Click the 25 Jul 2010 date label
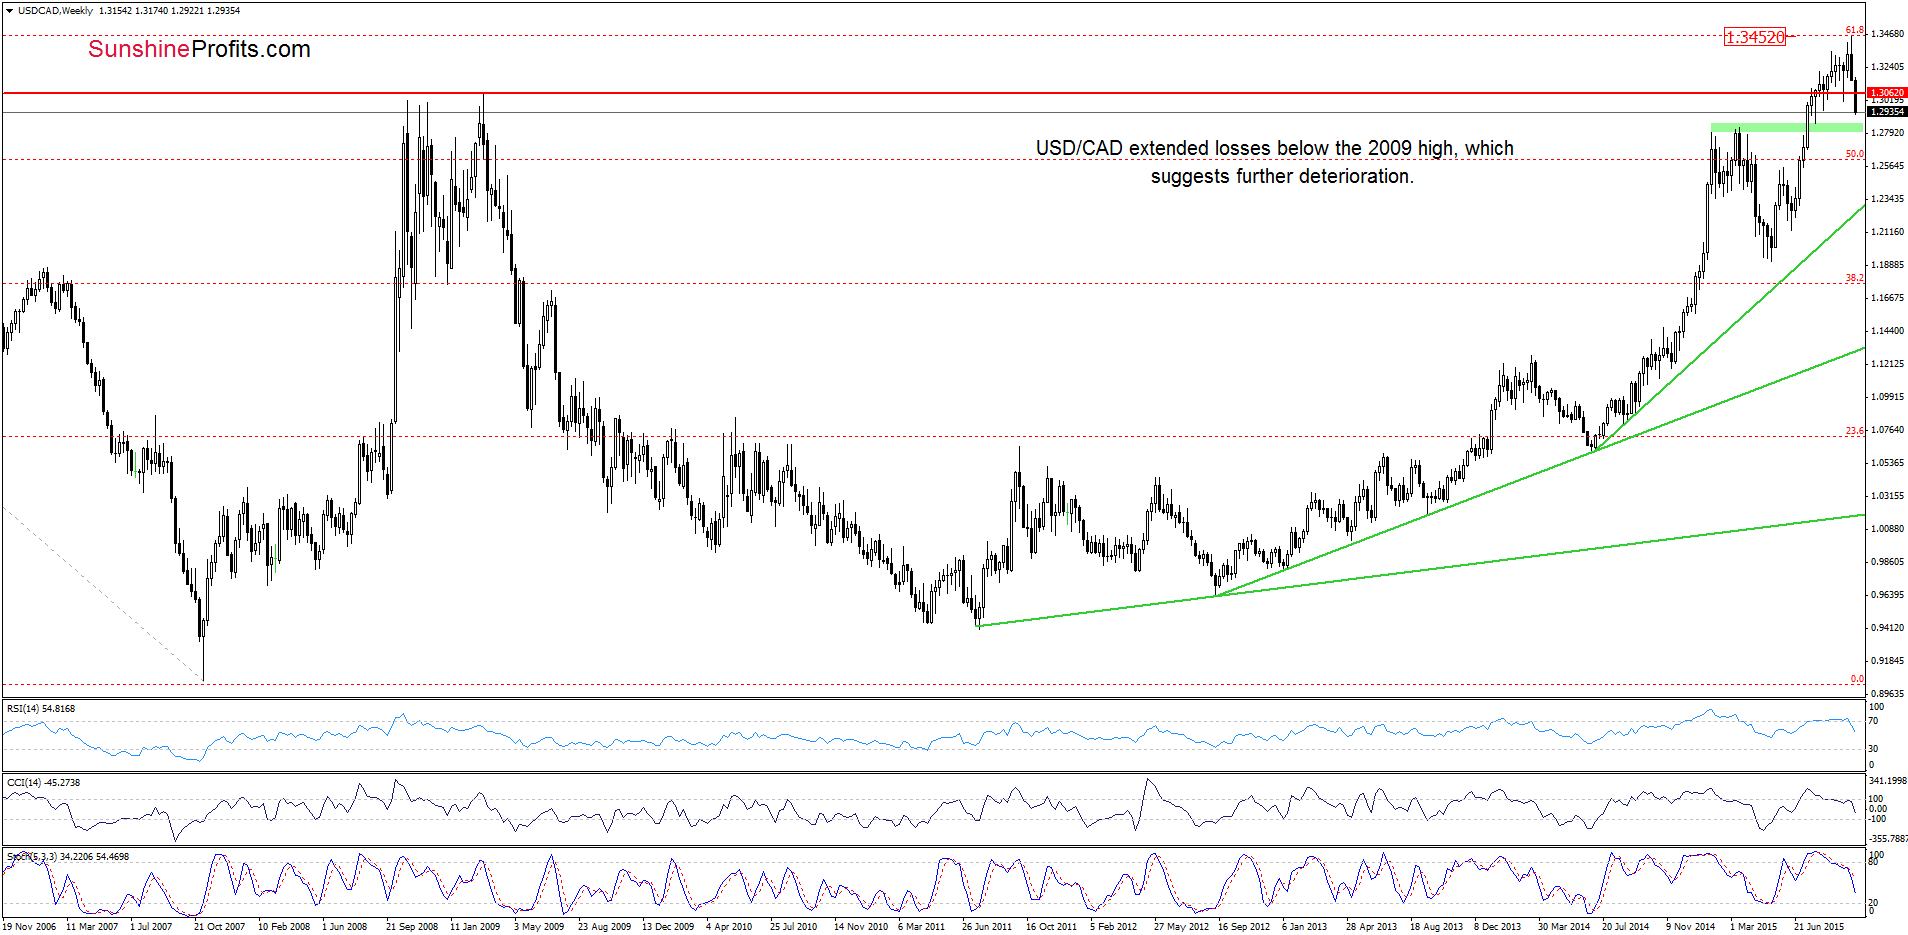 [794, 927]
